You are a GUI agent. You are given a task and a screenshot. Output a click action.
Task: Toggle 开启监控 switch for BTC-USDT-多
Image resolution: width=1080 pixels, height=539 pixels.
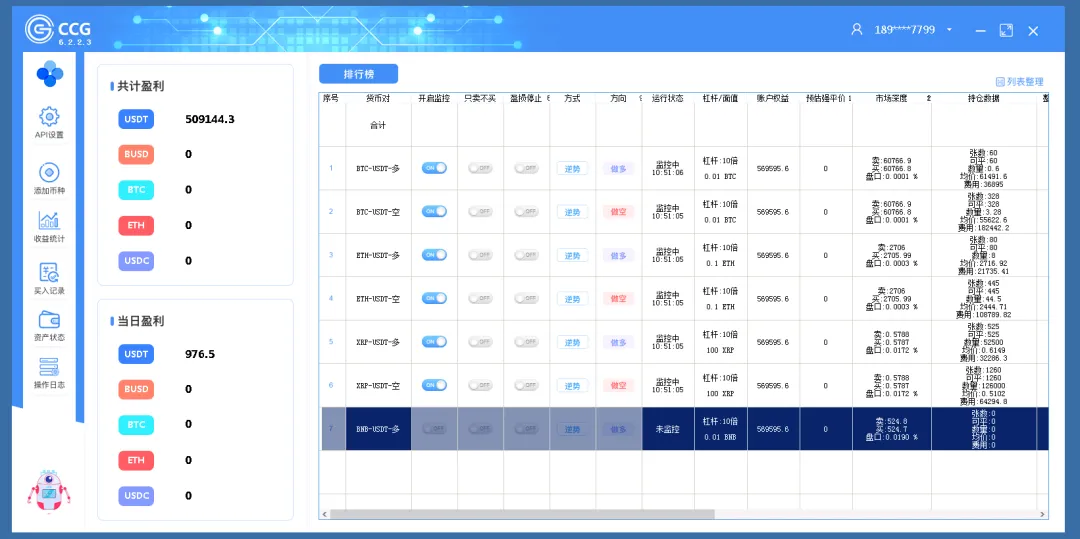(x=434, y=168)
